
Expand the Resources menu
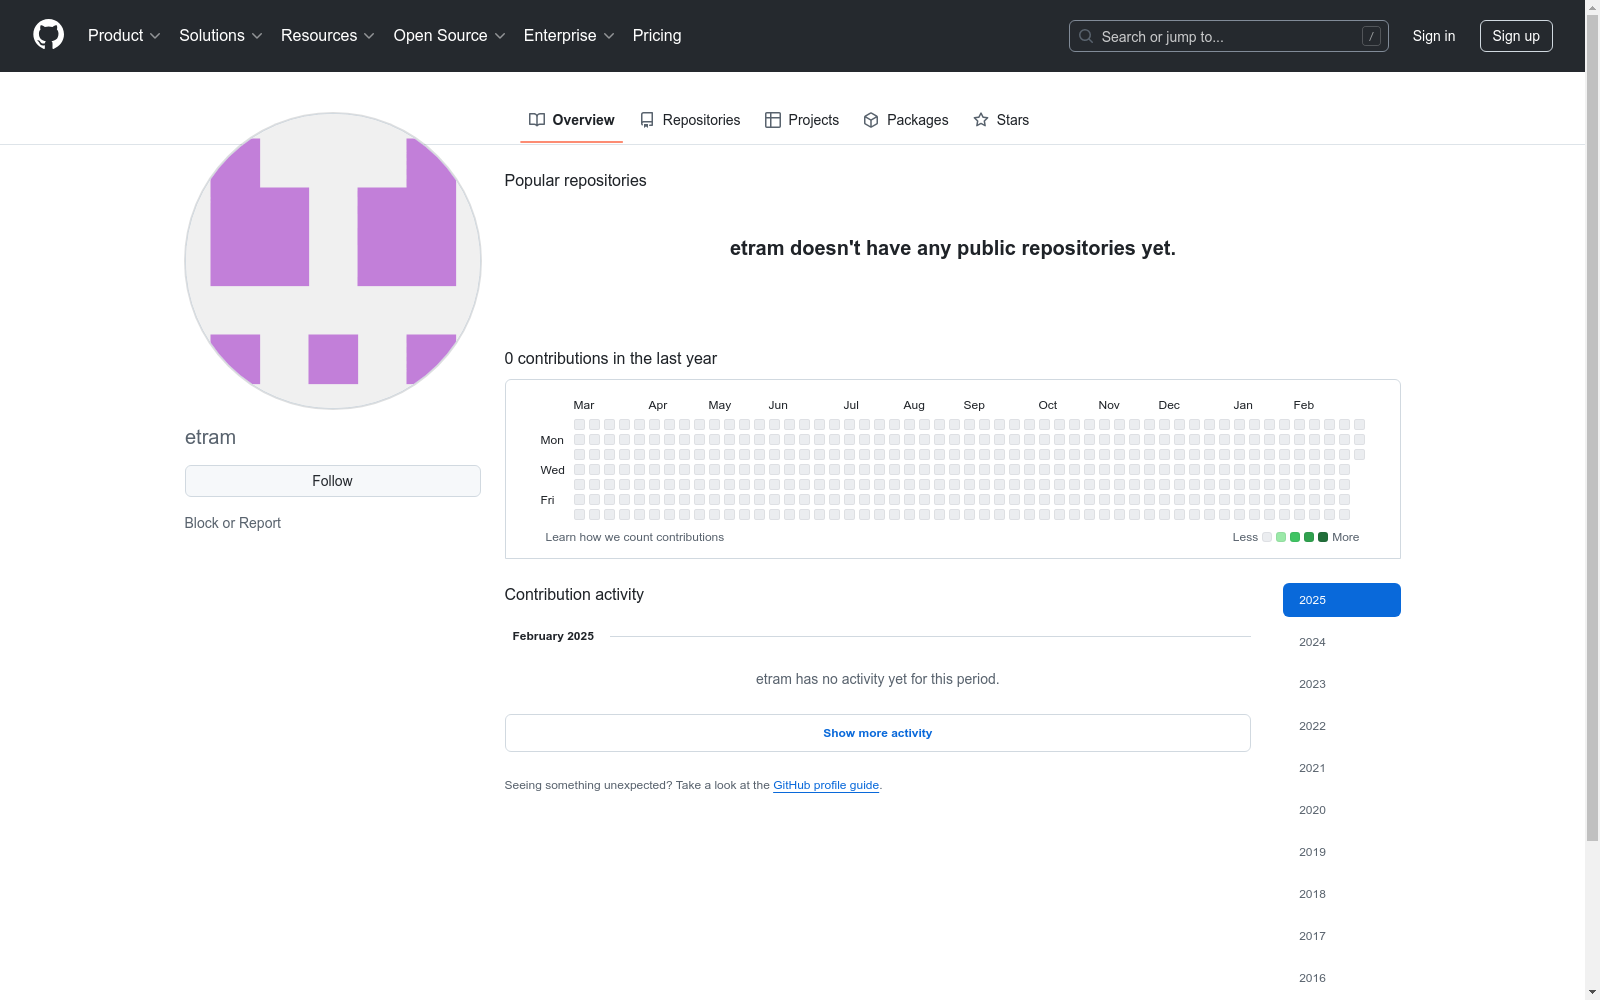click(x=328, y=36)
